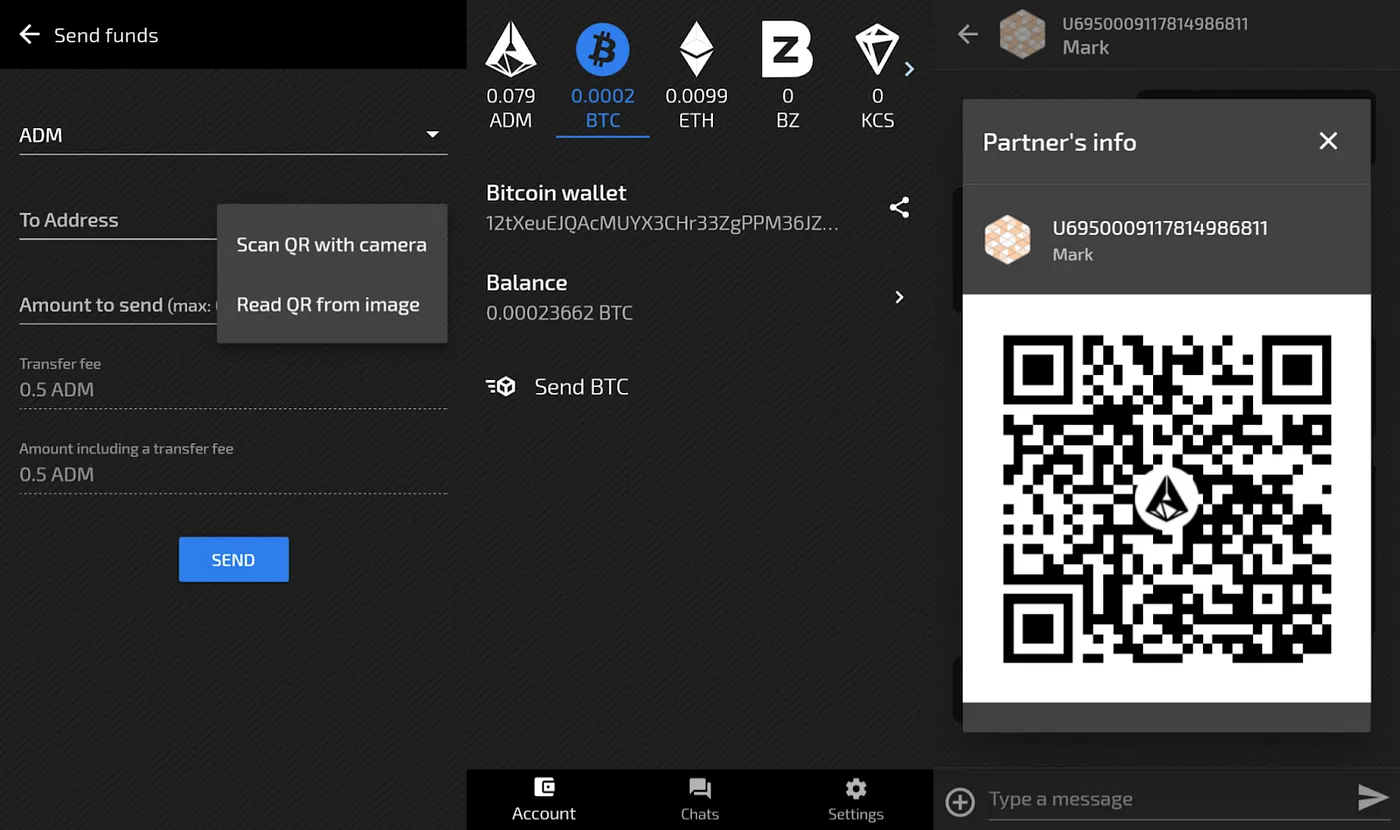Viewport: 1400px width, 830px height.
Task: Go back from the chat with Mark
Action: (967, 35)
